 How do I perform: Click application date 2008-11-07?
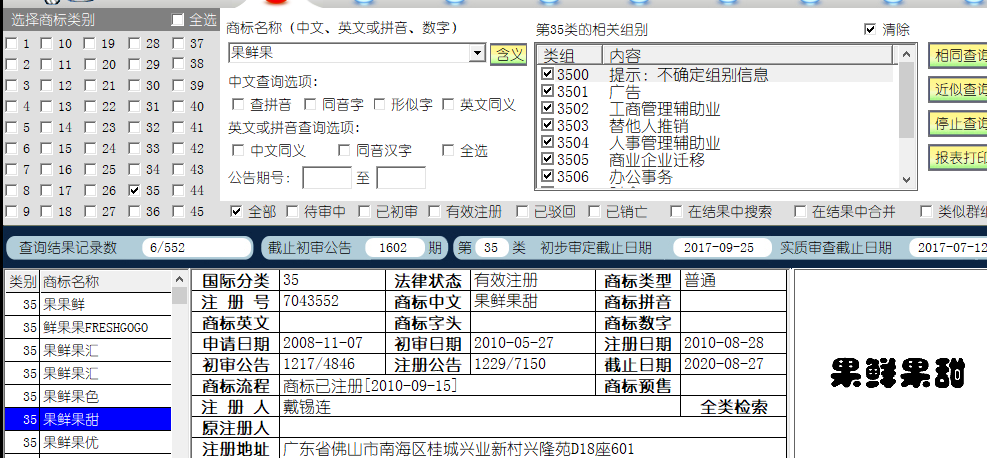[323, 343]
